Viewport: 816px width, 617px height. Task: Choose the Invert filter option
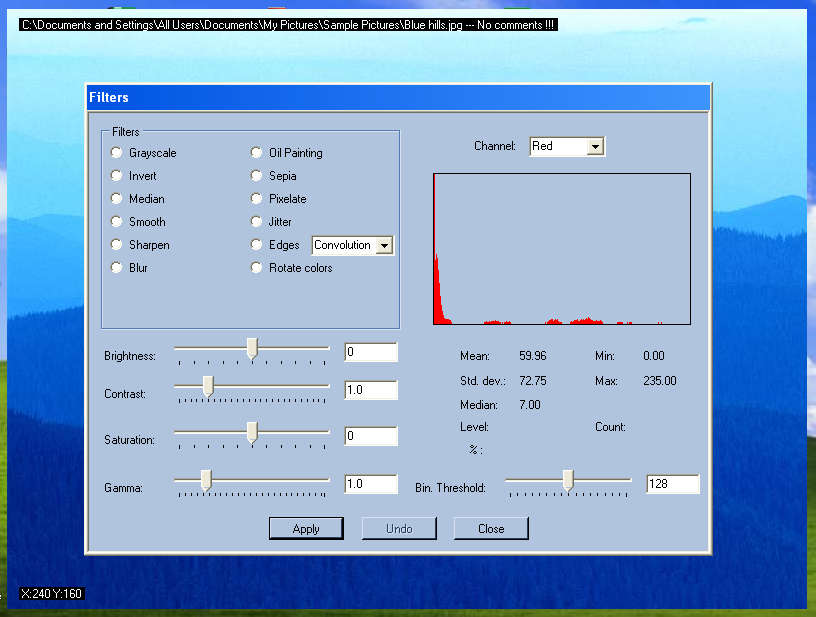click(x=117, y=176)
